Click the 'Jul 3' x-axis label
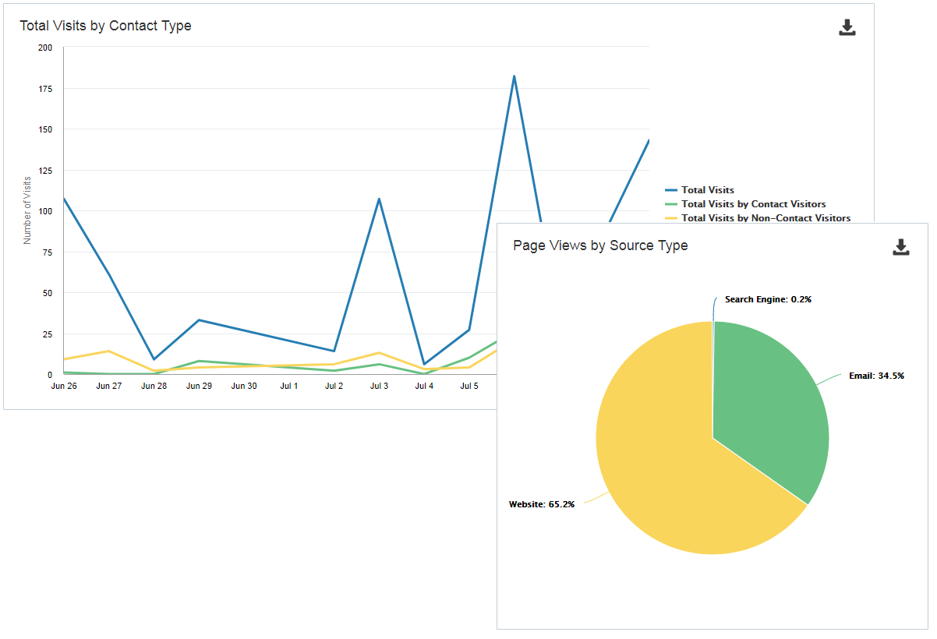The height and width of the screenshot is (639, 937). pos(379,386)
